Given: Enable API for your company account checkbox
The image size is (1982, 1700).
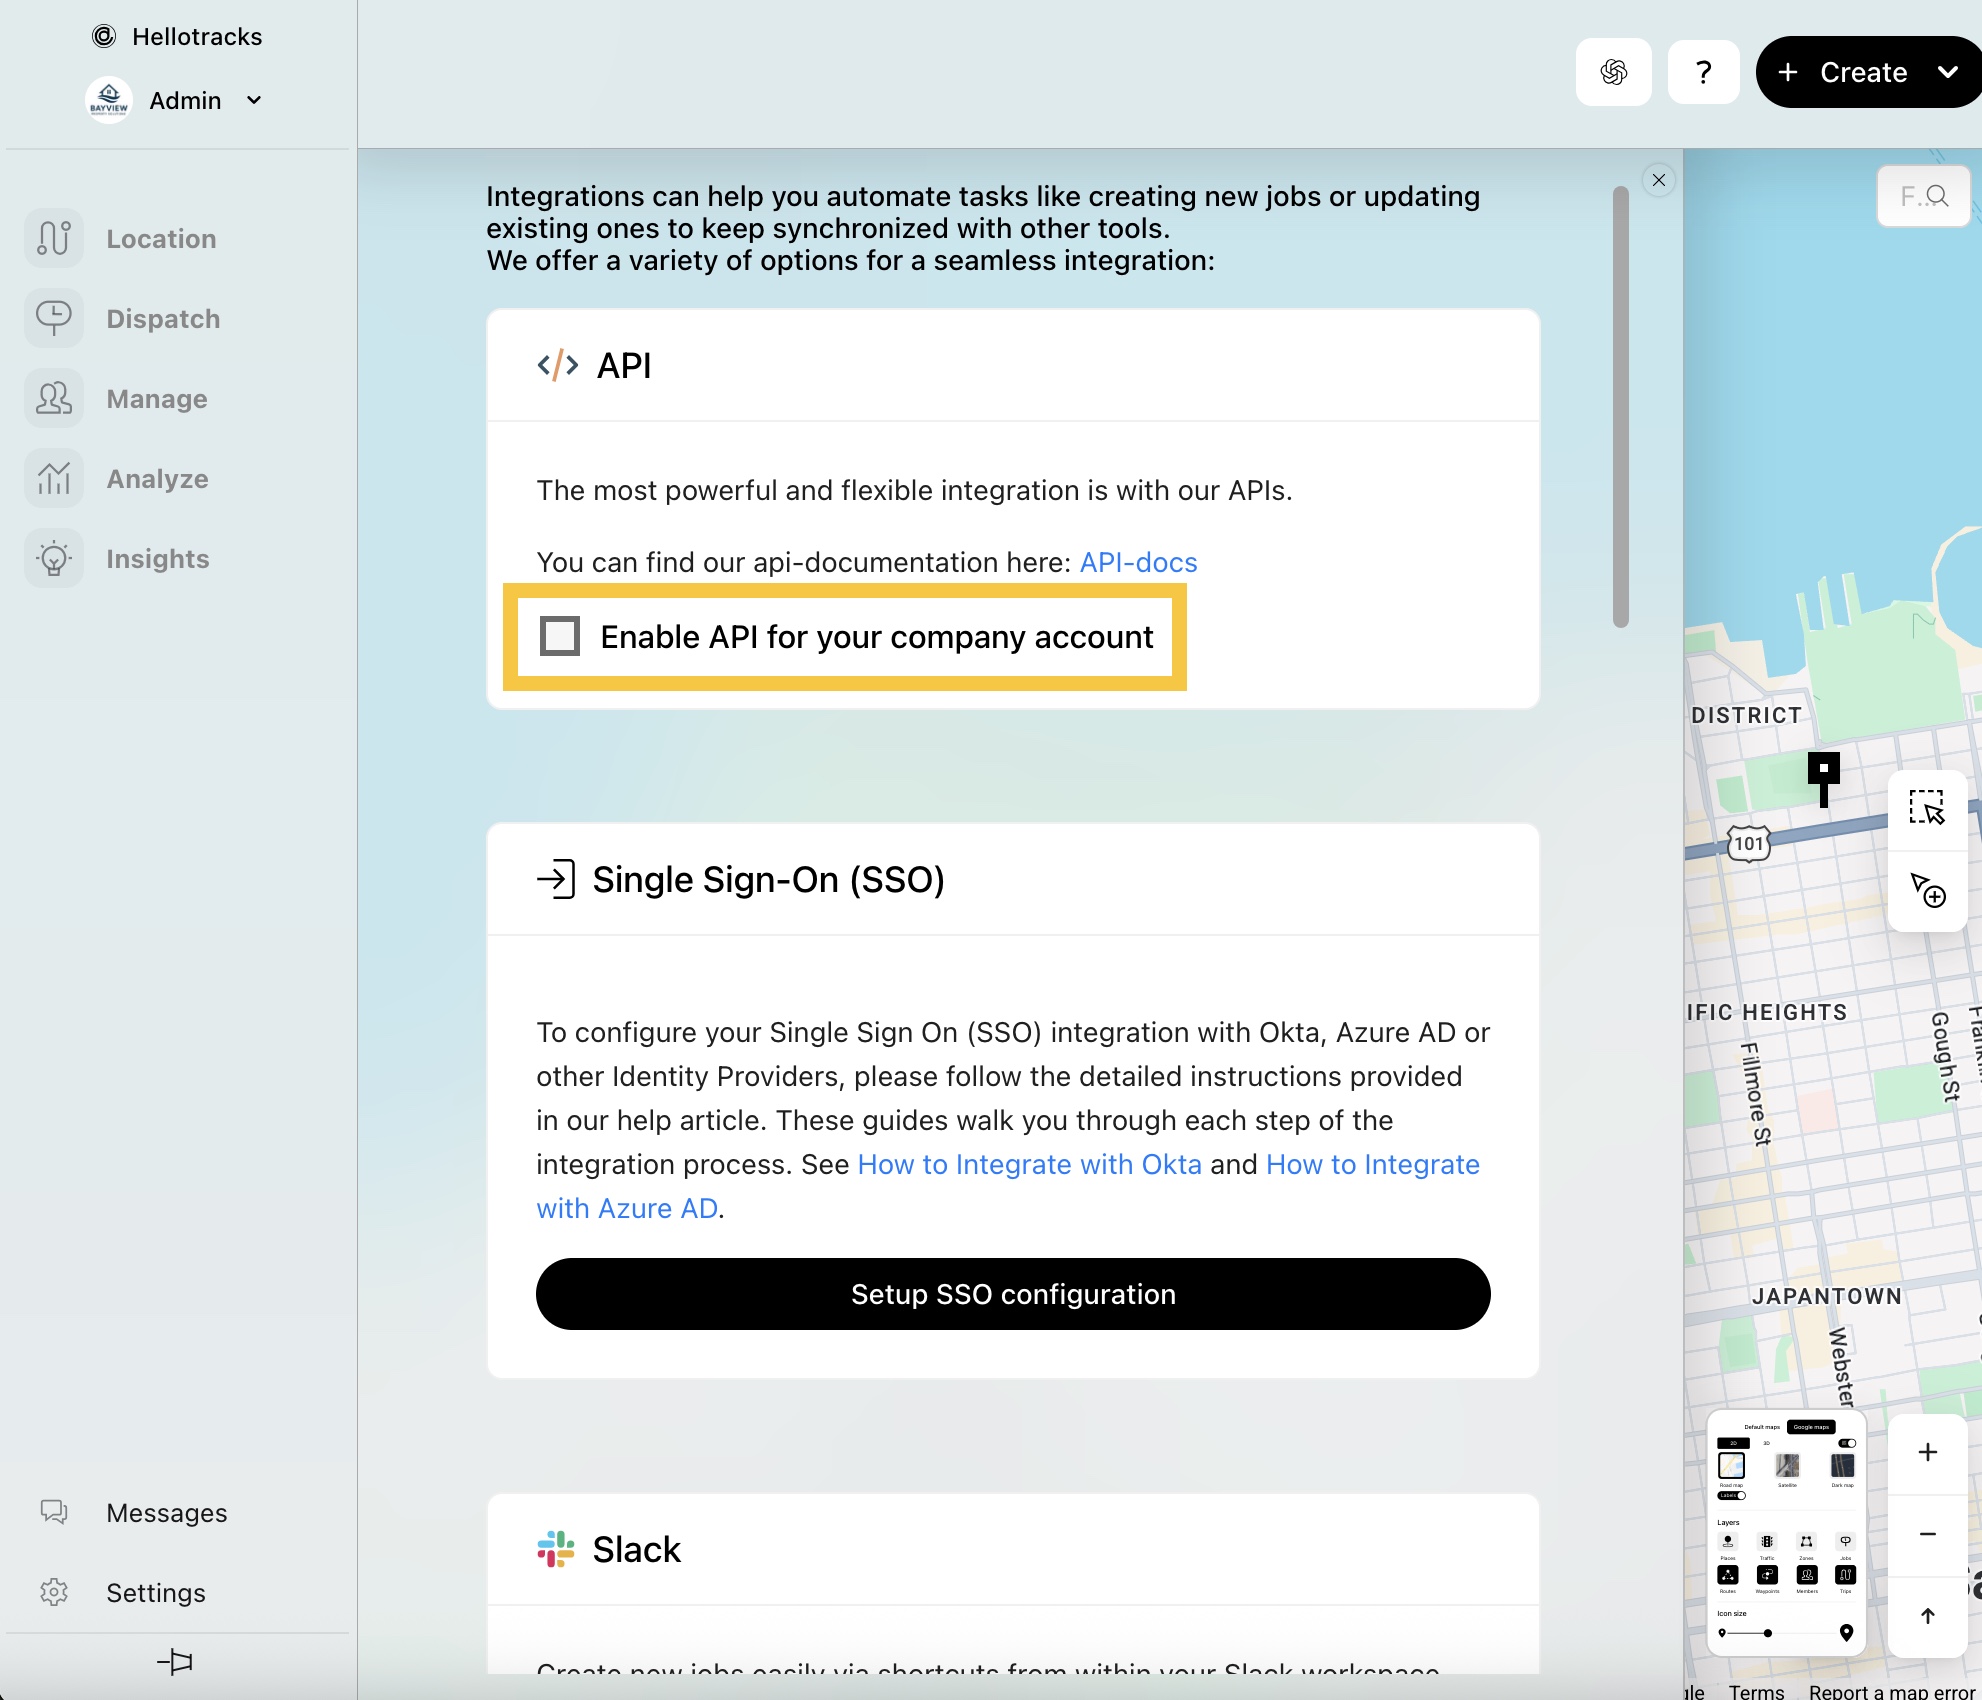Looking at the screenshot, I should [x=560, y=636].
